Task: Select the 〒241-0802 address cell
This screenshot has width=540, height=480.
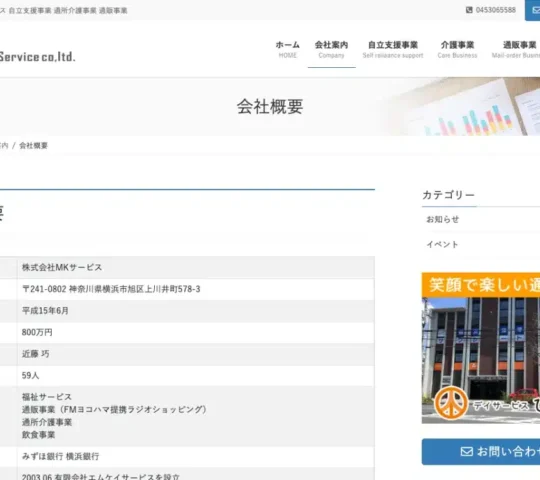Action: point(196,289)
